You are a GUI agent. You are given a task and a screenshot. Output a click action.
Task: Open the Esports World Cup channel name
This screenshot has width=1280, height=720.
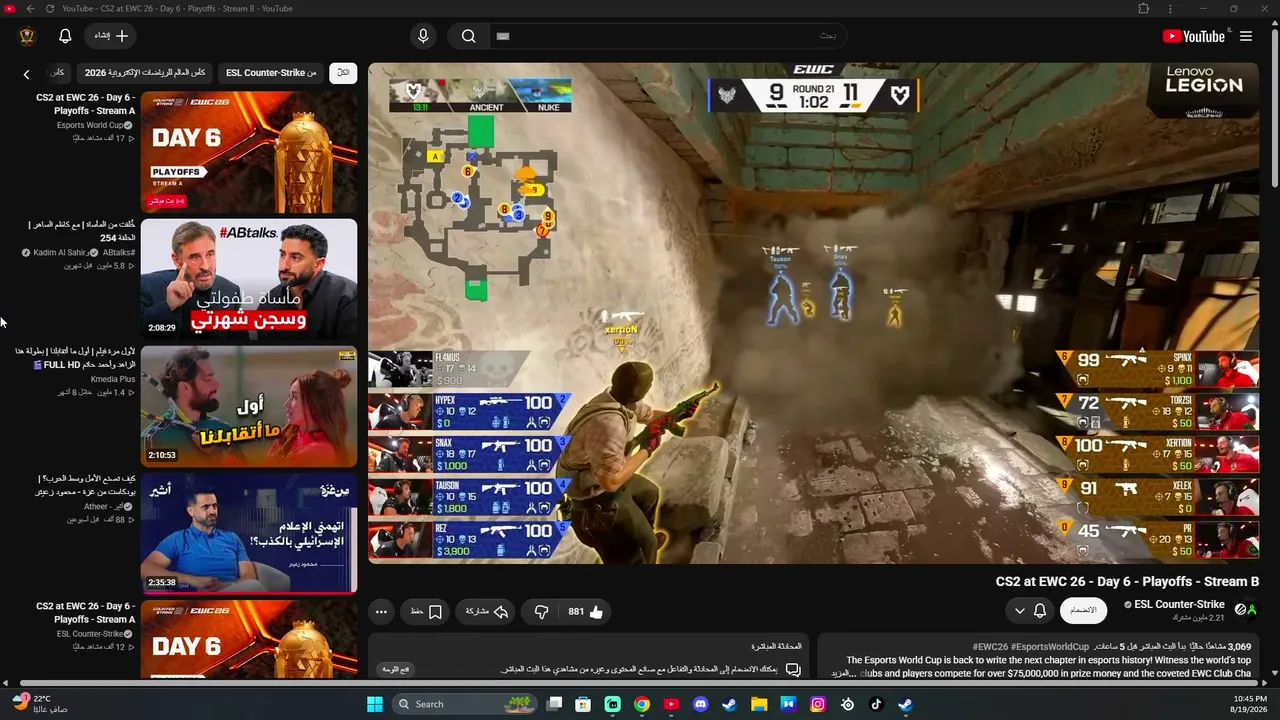click(91, 125)
